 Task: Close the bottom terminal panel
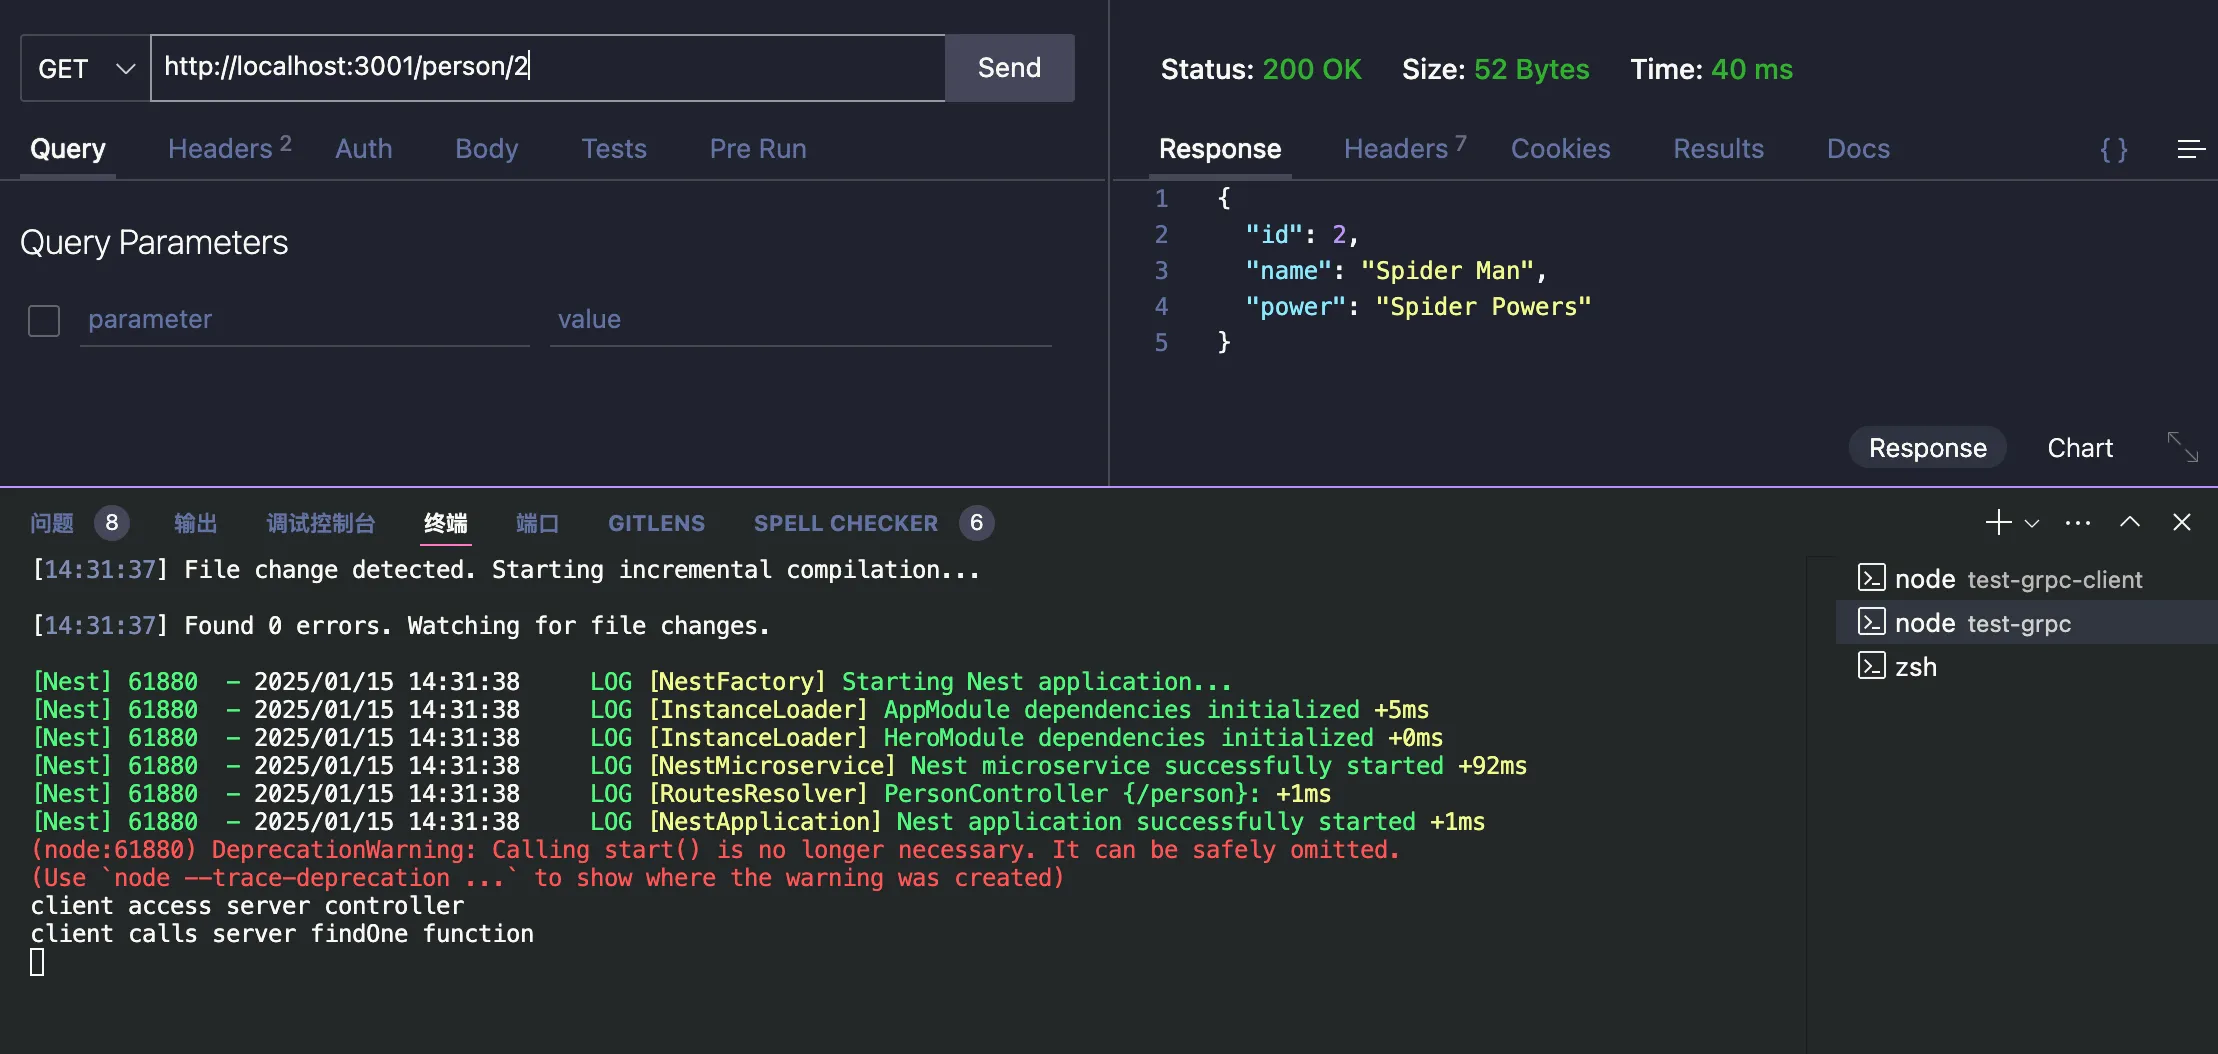point(2181,522)
